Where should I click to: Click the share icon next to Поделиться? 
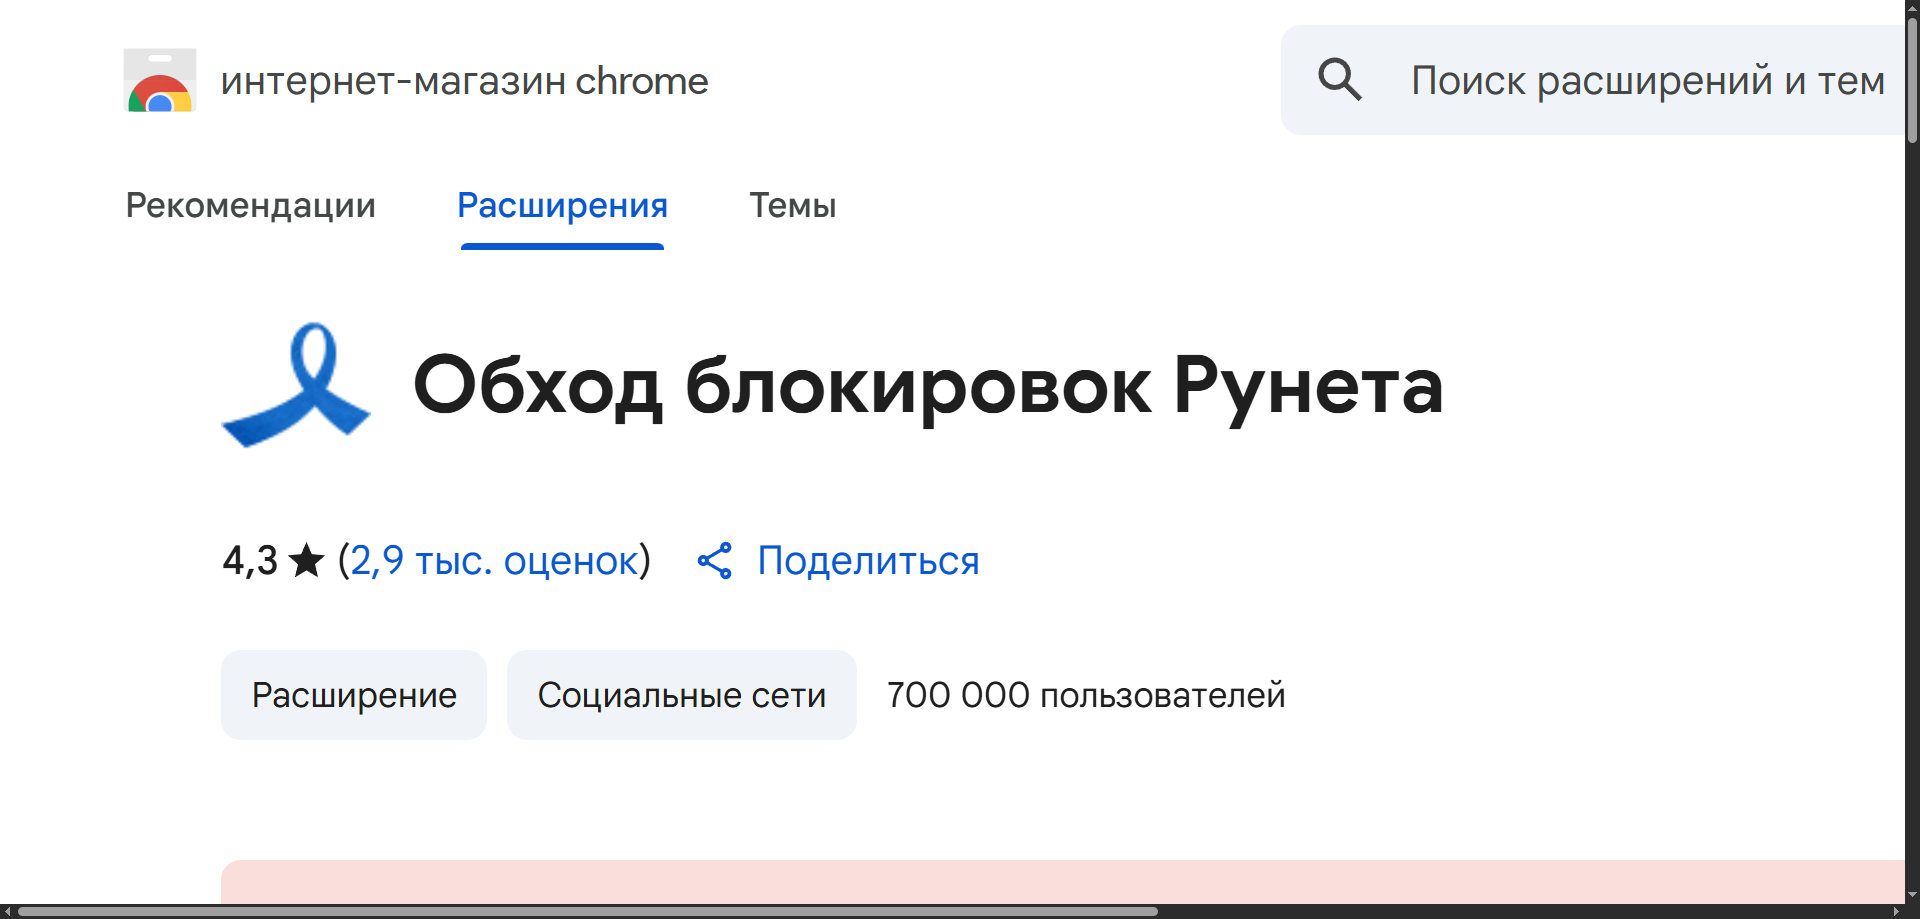pos(715,561)
